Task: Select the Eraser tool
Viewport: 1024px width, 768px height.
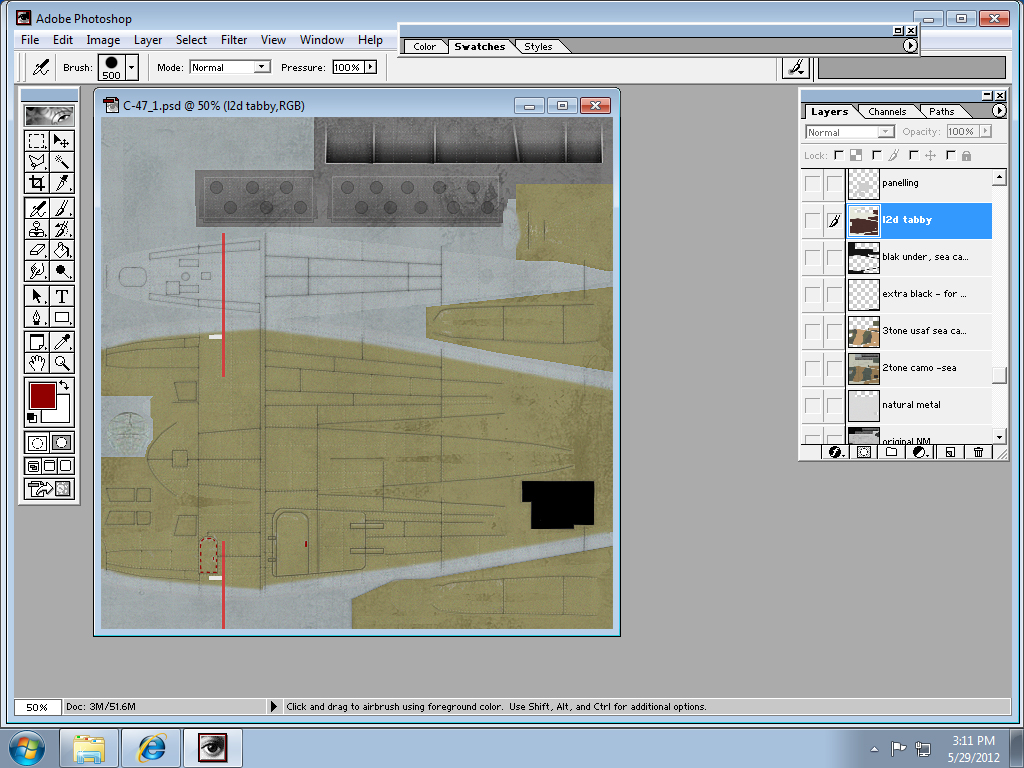Action: pos(37,250)
